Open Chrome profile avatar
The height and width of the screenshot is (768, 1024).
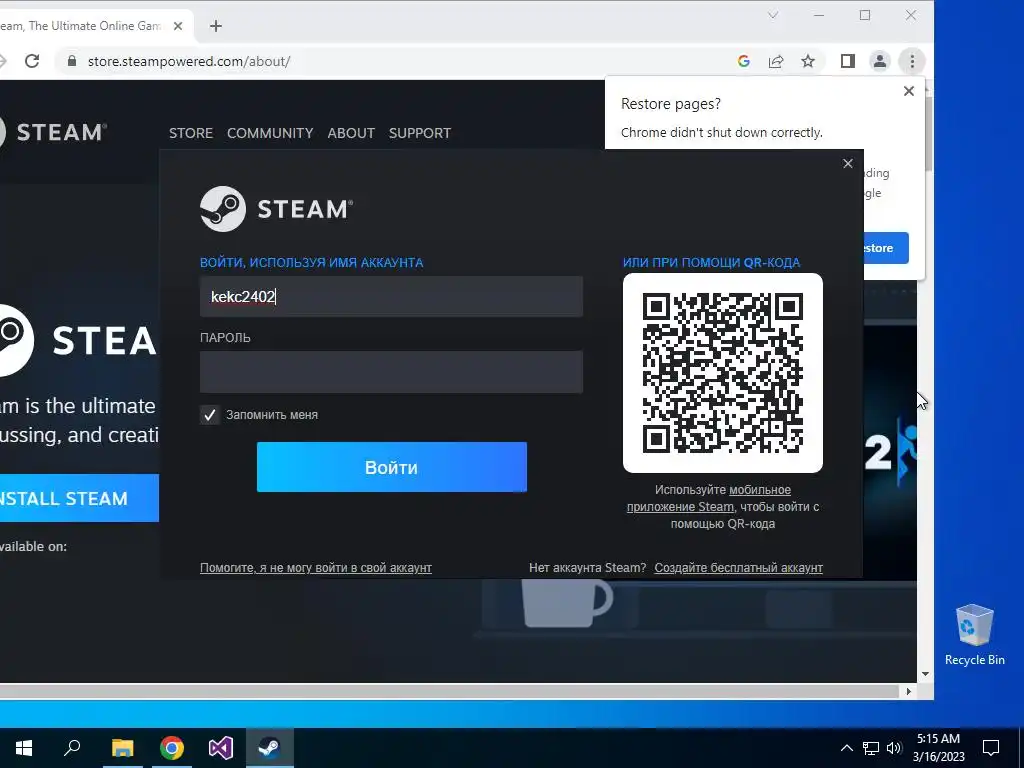pos(880,61)
